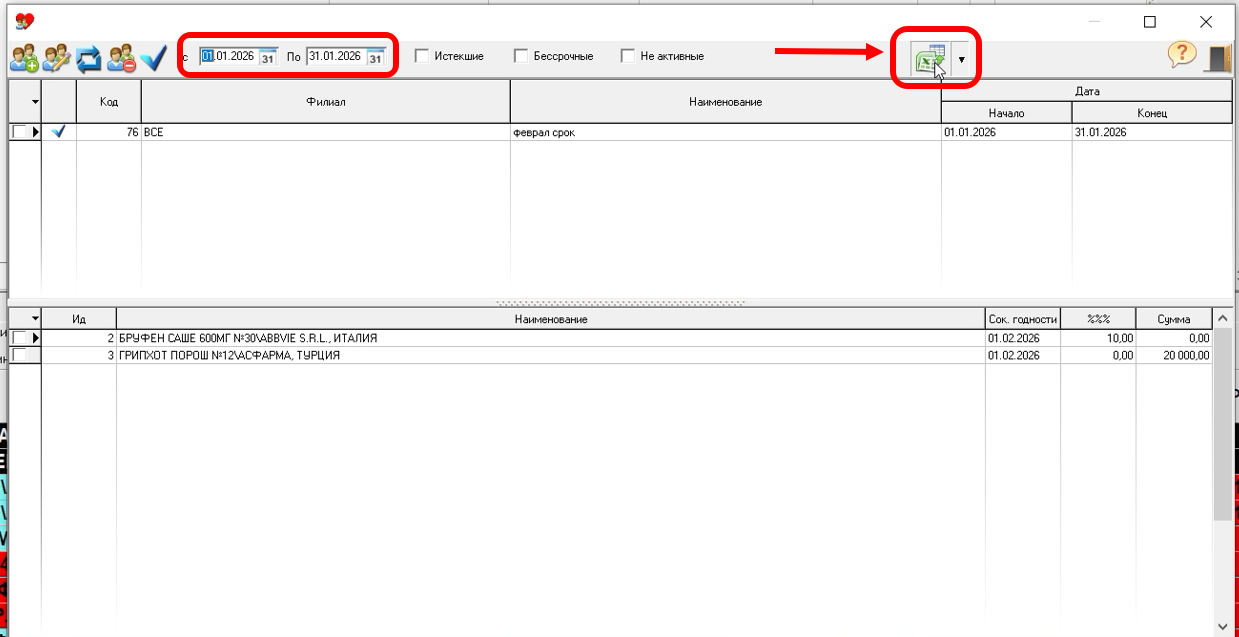Viewport: 1239px width, 637px height.
Task: Click the heart application icon in title bar
Action: (24, 21)
